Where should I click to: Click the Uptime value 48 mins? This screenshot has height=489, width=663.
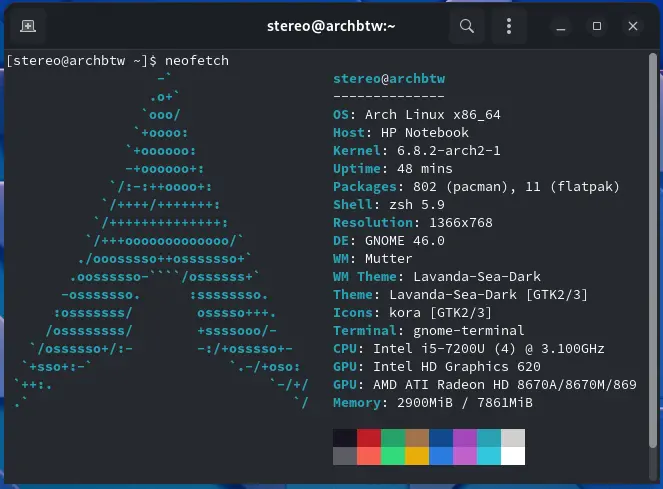425,169
